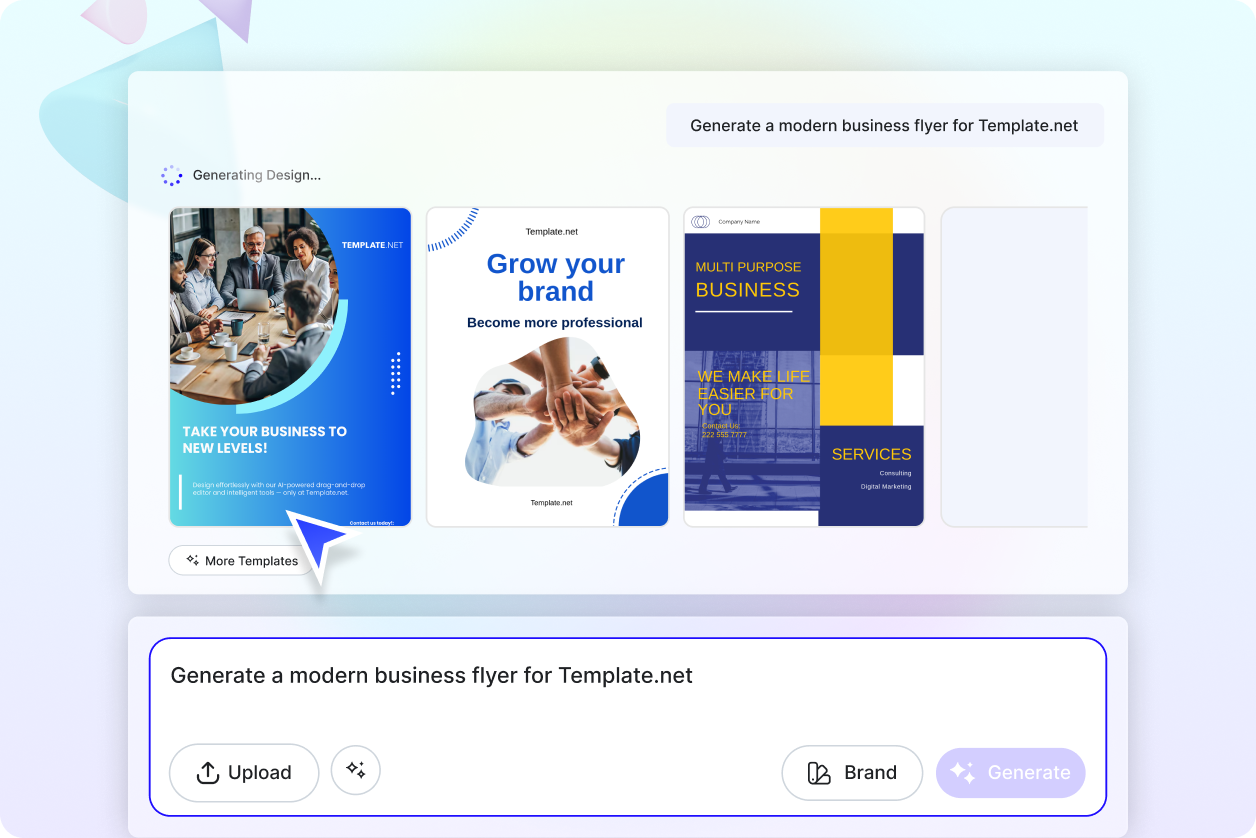Click the 'Generating Design...' status text
Image resolution: width=1256 pixels, height=838 pixels.
pyautogui.click(x=257, y=175)
